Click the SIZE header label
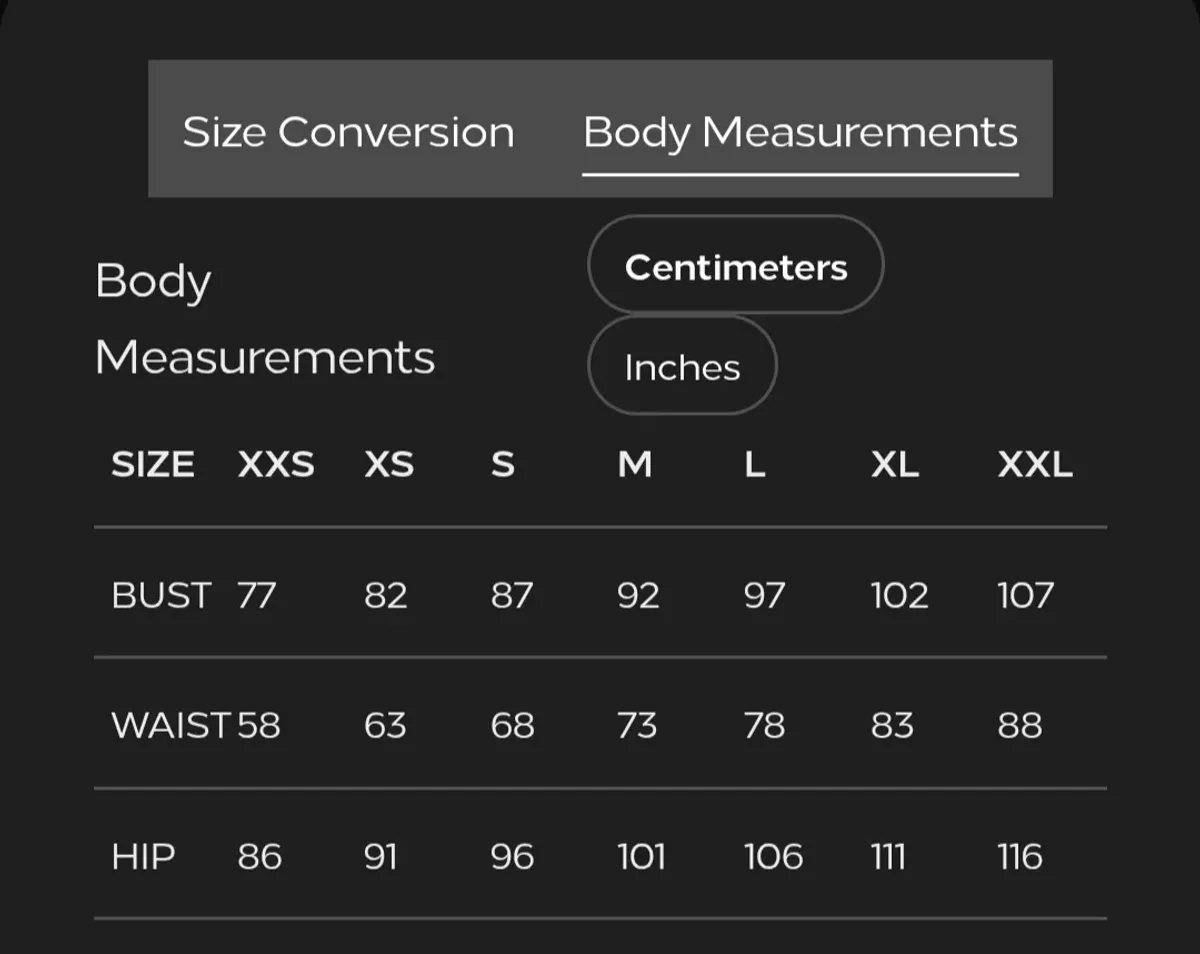The image size is (1200, 954). [x=153, y=465]
